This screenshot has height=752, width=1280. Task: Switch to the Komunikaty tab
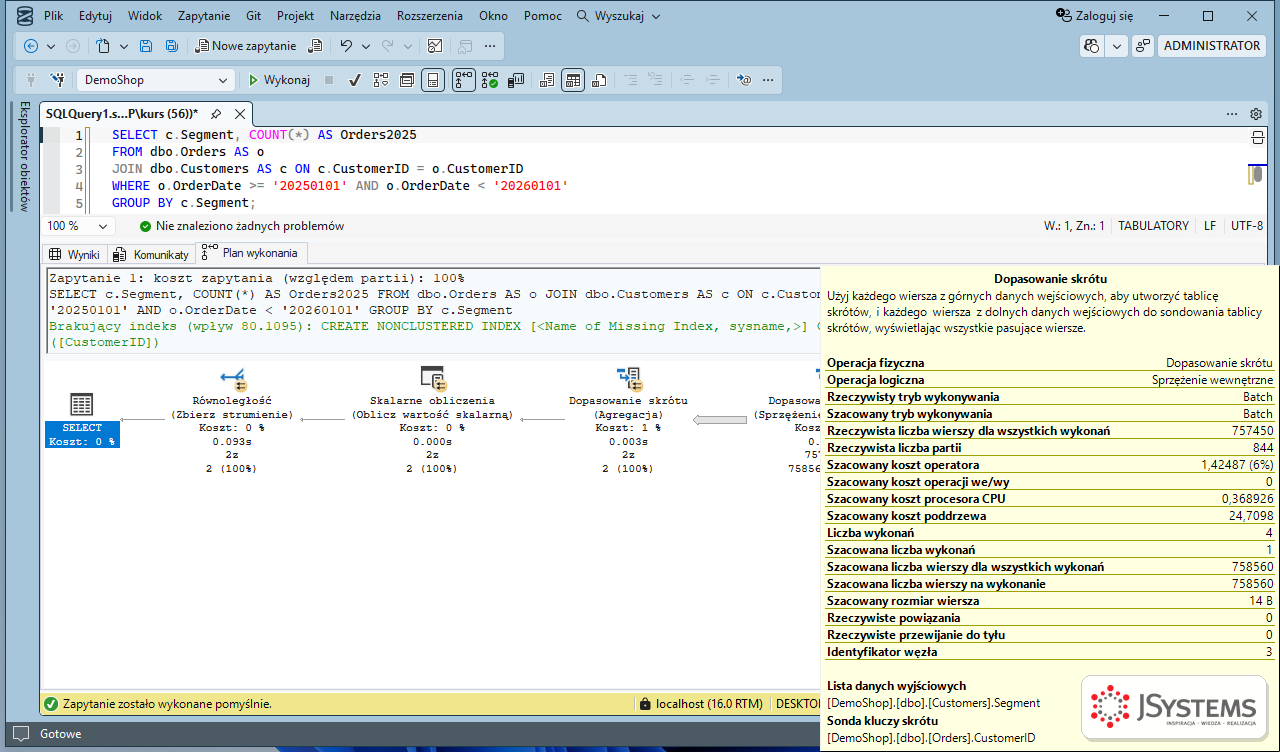click(x=152, y=254)
